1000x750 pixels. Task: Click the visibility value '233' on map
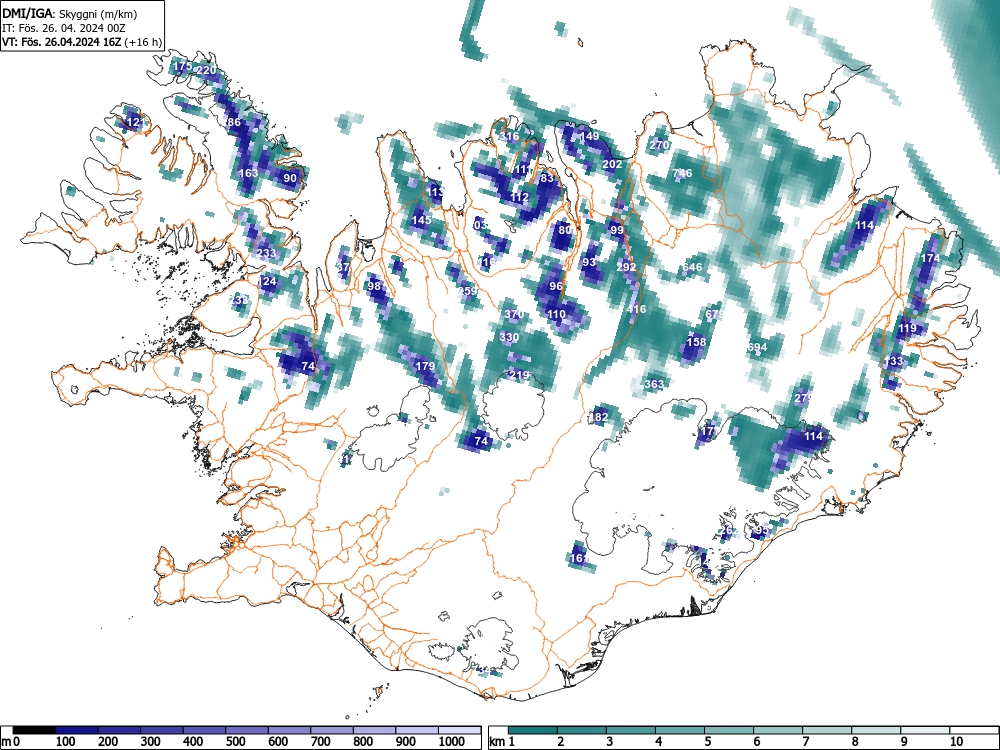pyautogui.click(x=266, y=253)
